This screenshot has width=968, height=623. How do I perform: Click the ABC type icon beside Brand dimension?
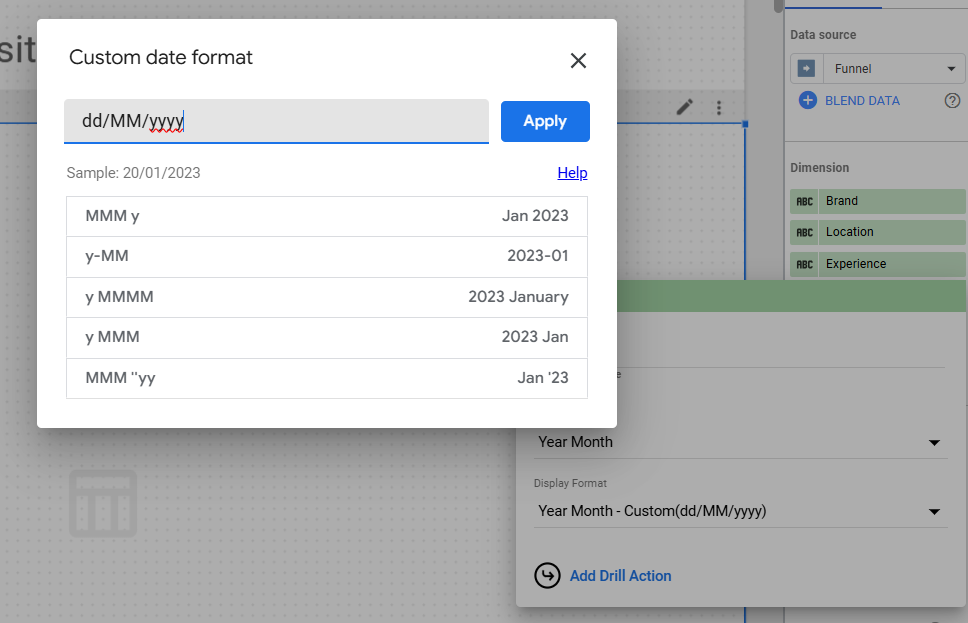click(805, 201)
